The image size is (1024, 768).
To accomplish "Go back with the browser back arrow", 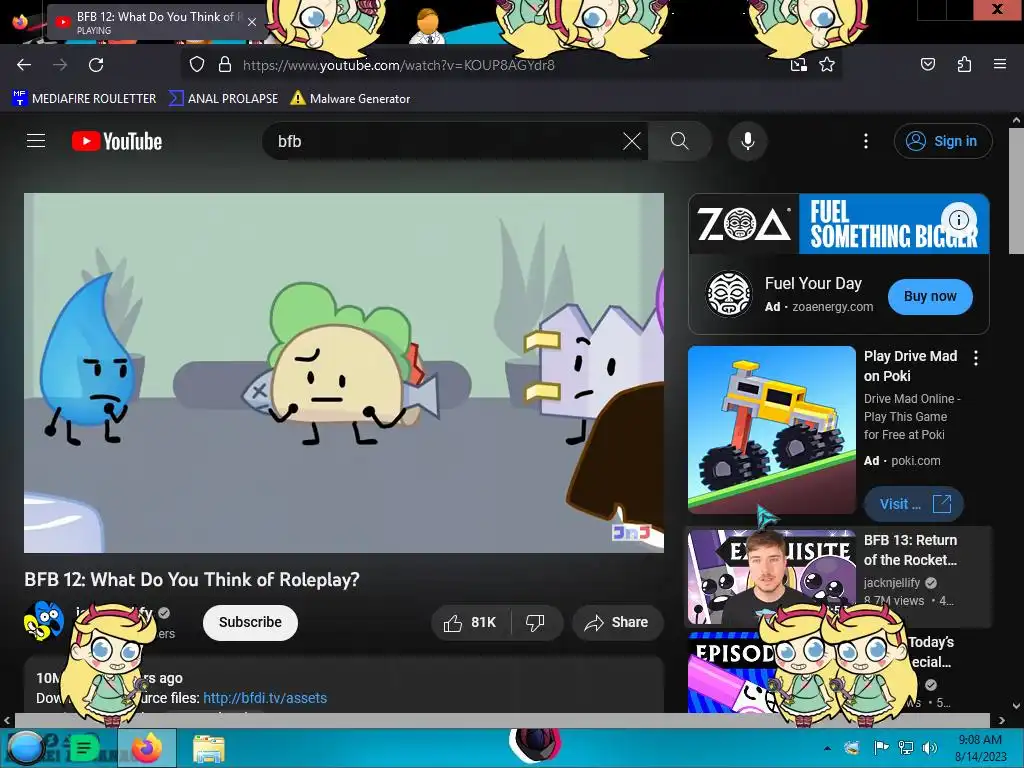I will coord(24,65).
